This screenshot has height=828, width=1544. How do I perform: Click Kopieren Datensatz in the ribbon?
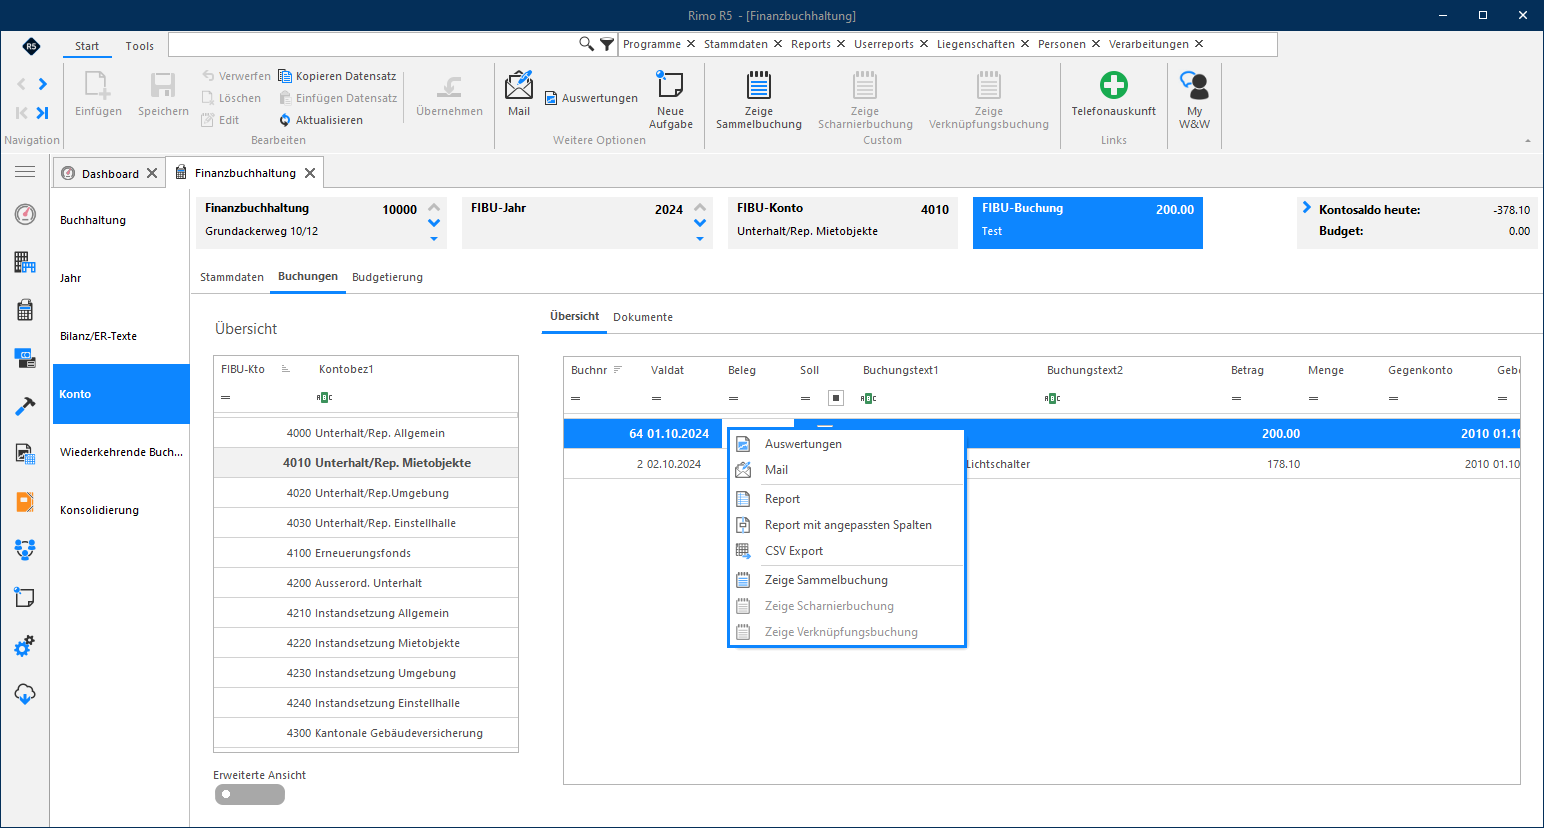(337, 76)
